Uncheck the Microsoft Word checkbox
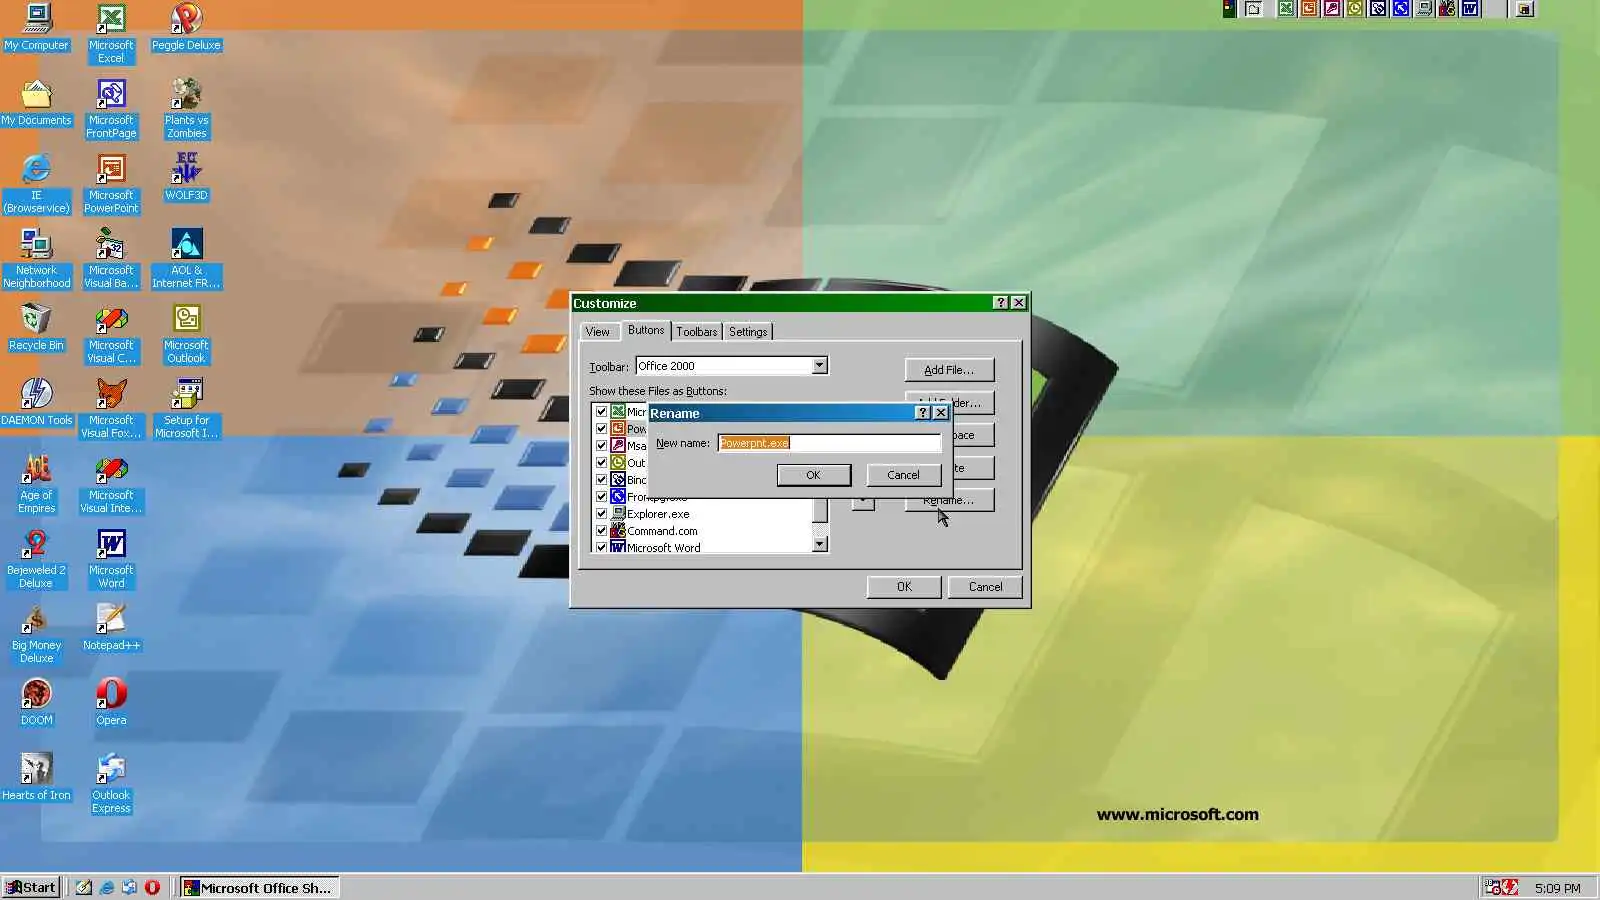This screenshot has width=1600, height=900. (601, 547)
